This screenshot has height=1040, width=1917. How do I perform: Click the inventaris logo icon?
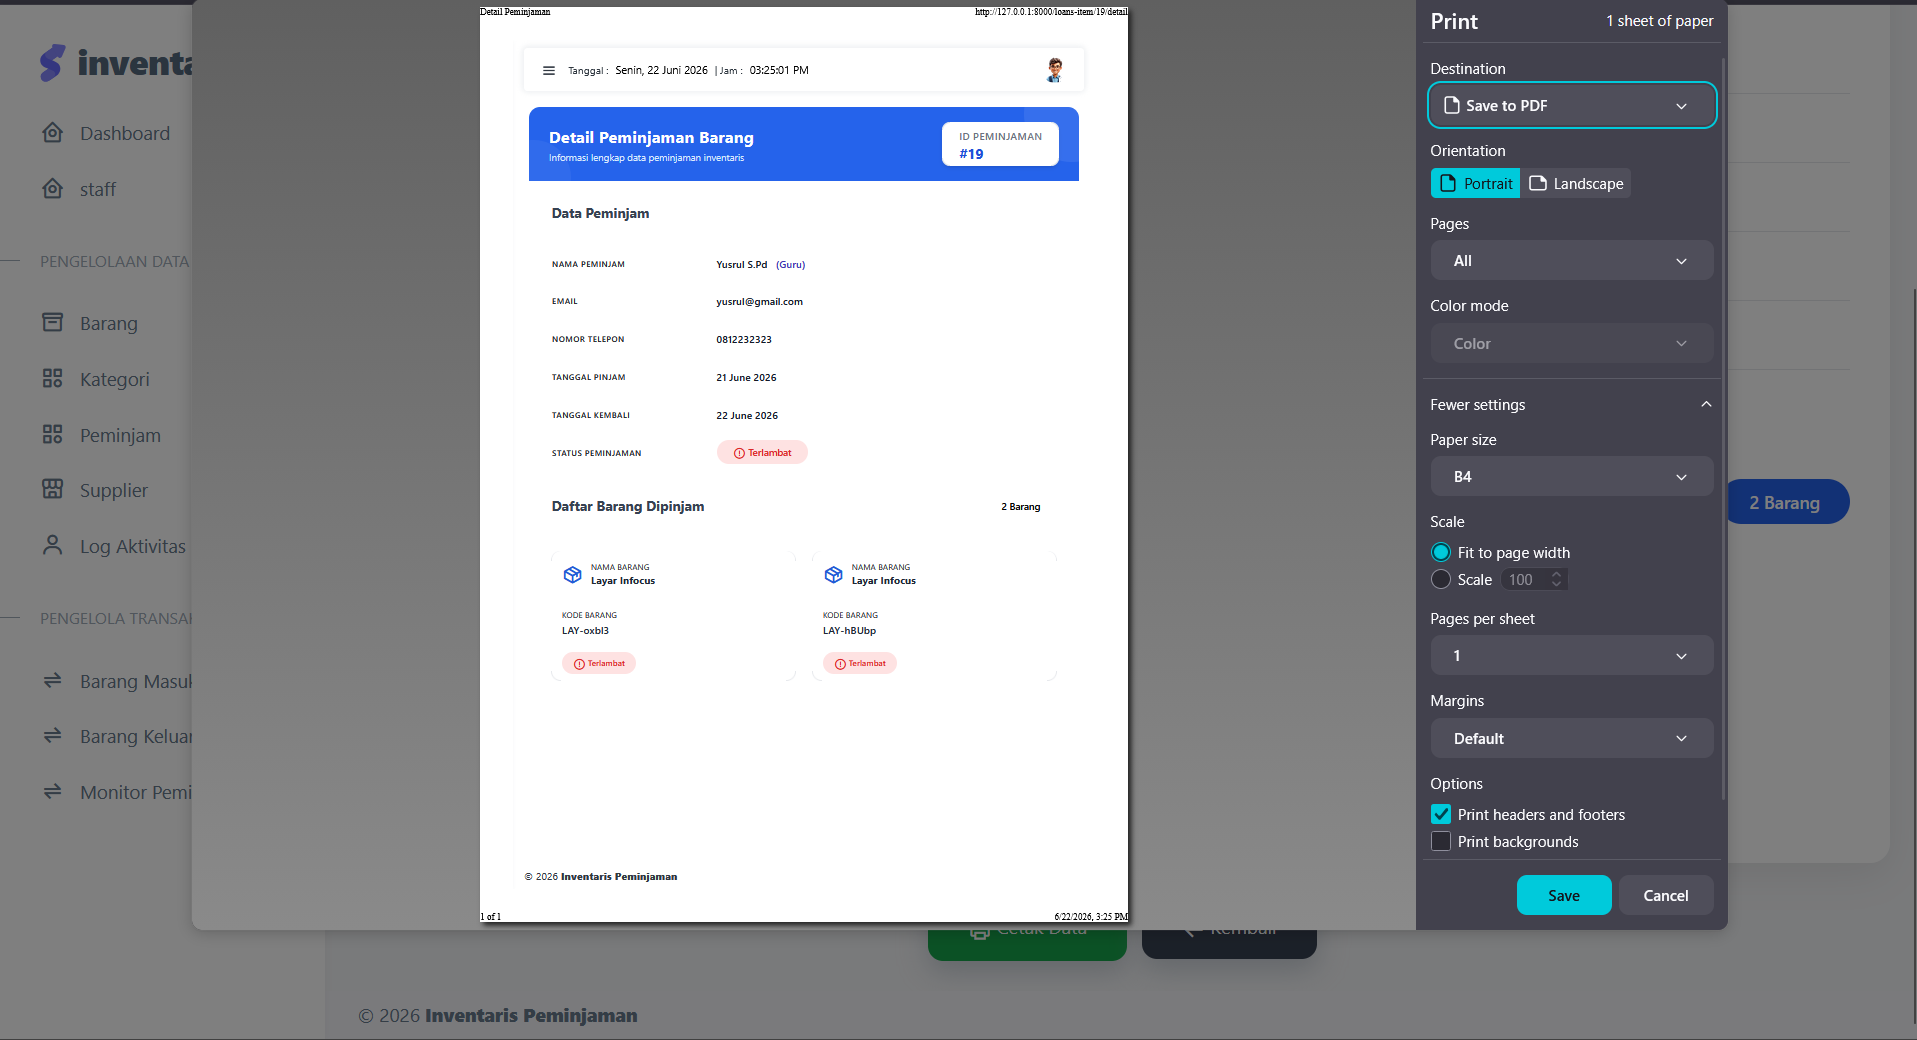click(52, 62)
